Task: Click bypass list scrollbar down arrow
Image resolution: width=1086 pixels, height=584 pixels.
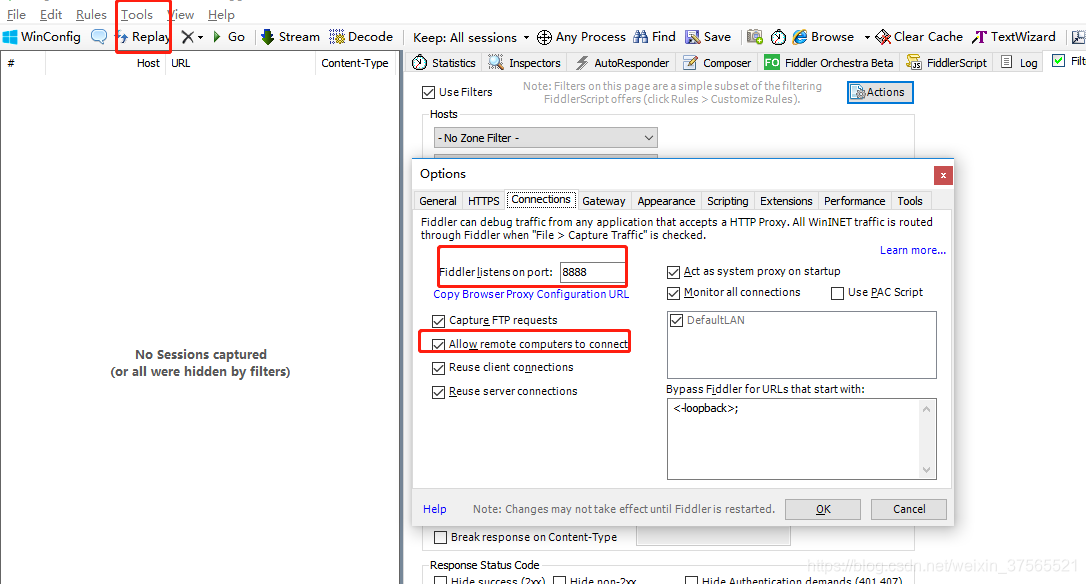Action: pos(927,470)
